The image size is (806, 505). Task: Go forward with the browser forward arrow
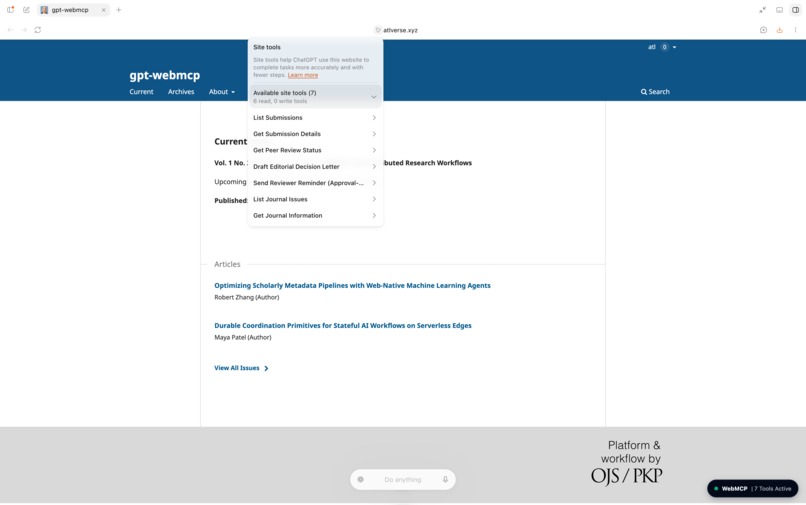click(24, 30)
